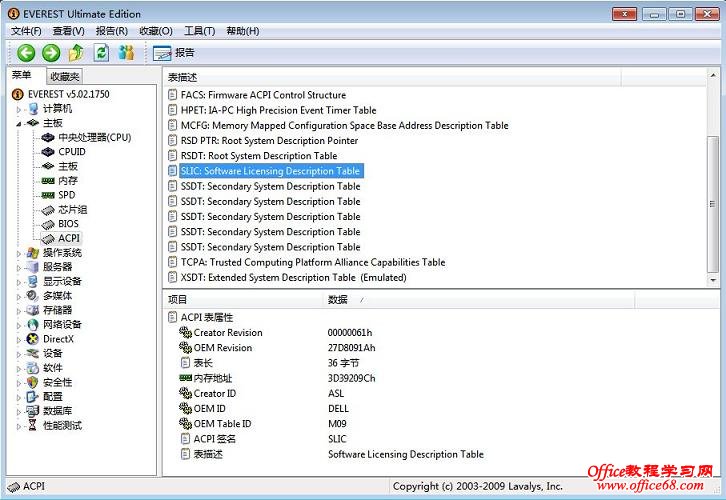Select the 软件 tree item
726x500 pixels.
pyautogui.click(x=53, y=368)
